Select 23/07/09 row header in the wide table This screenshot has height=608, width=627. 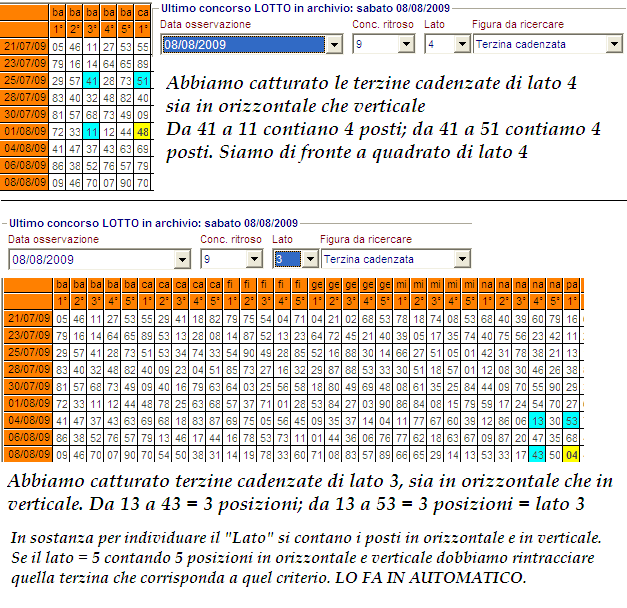tap(28, 335)
